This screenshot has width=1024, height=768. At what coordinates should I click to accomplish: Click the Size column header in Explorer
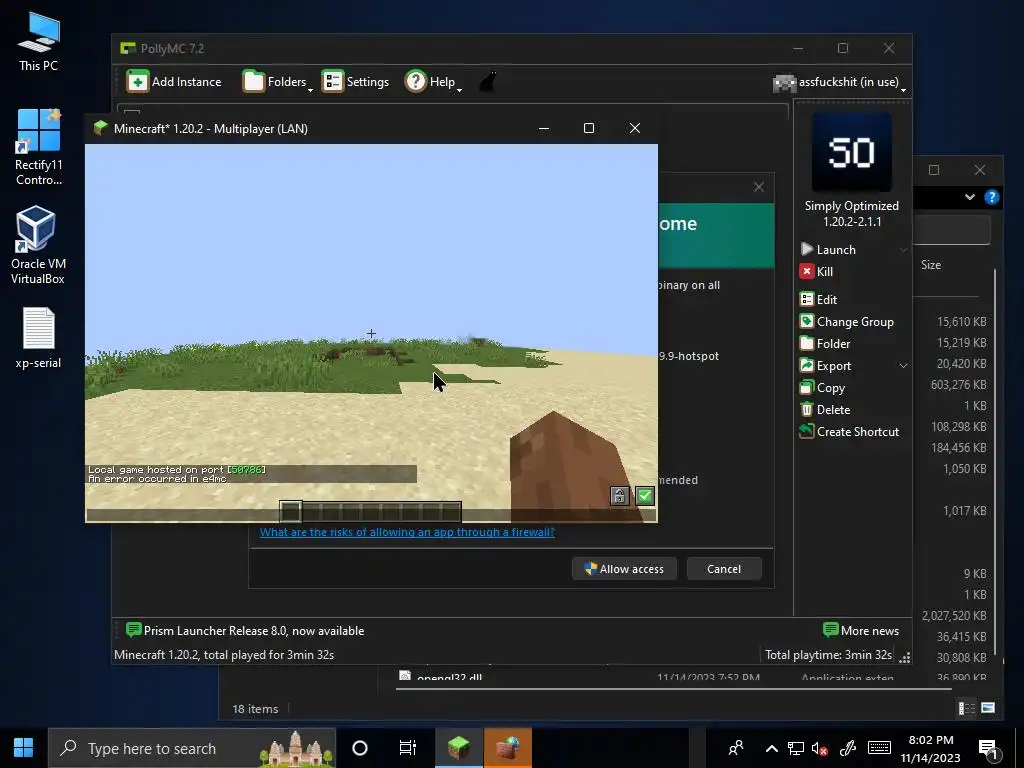click(931, 265)
